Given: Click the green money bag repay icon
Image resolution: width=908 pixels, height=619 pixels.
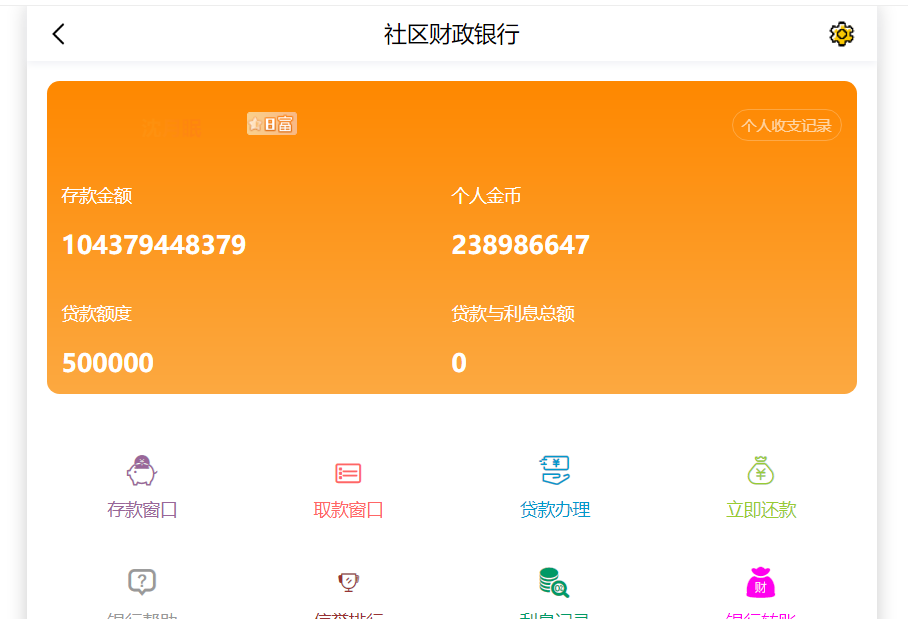Looking at the screenshot, I should [x=761, y=470].
